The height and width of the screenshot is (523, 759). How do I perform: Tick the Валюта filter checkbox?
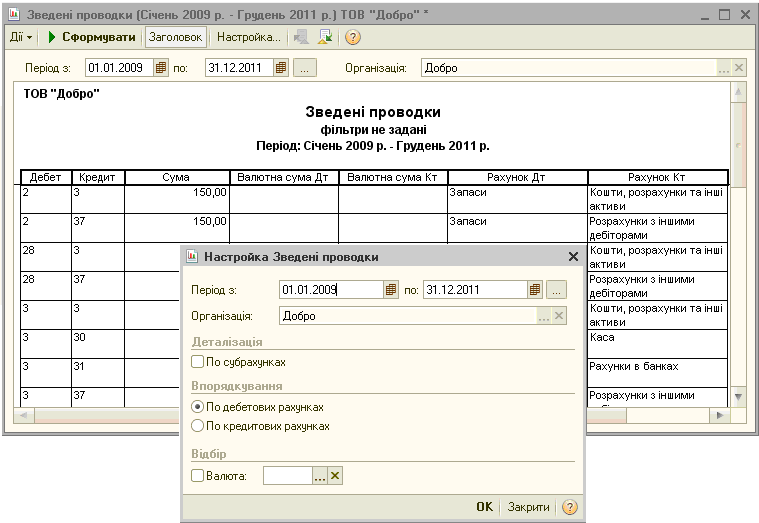point(197,477)
